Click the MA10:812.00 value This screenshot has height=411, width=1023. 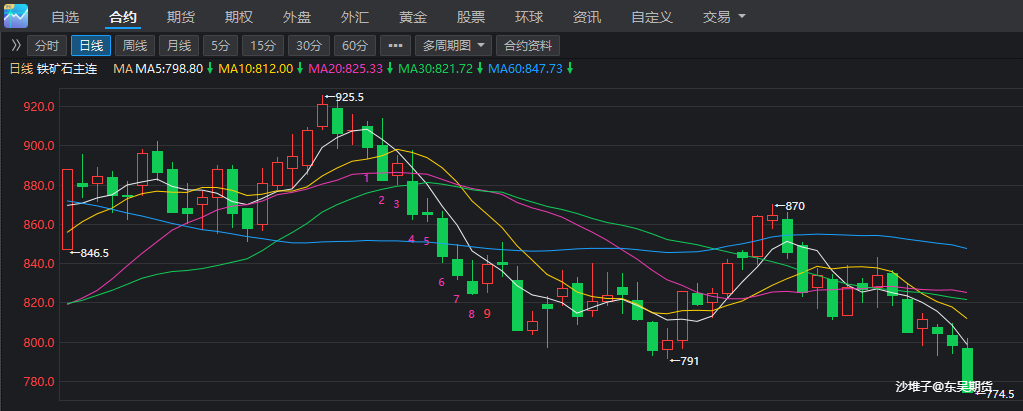[x=256, y=68]
